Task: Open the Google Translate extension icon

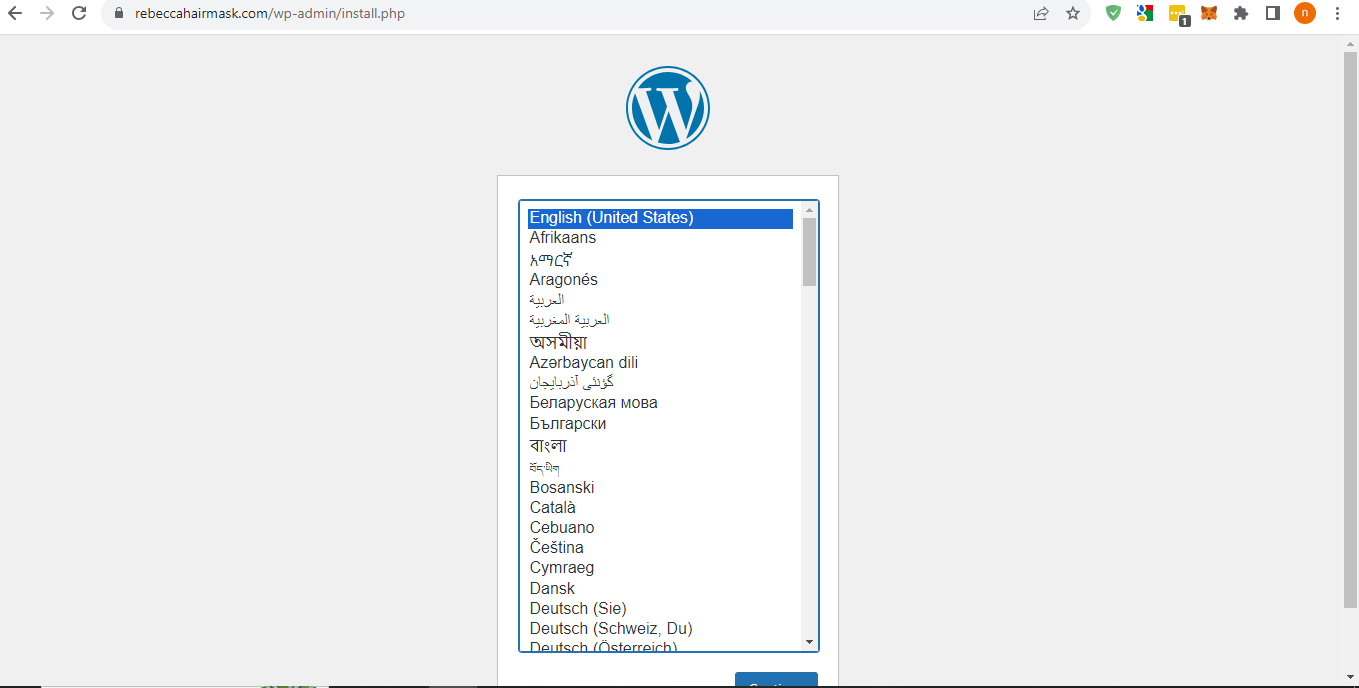Action: pos(1145,13)
